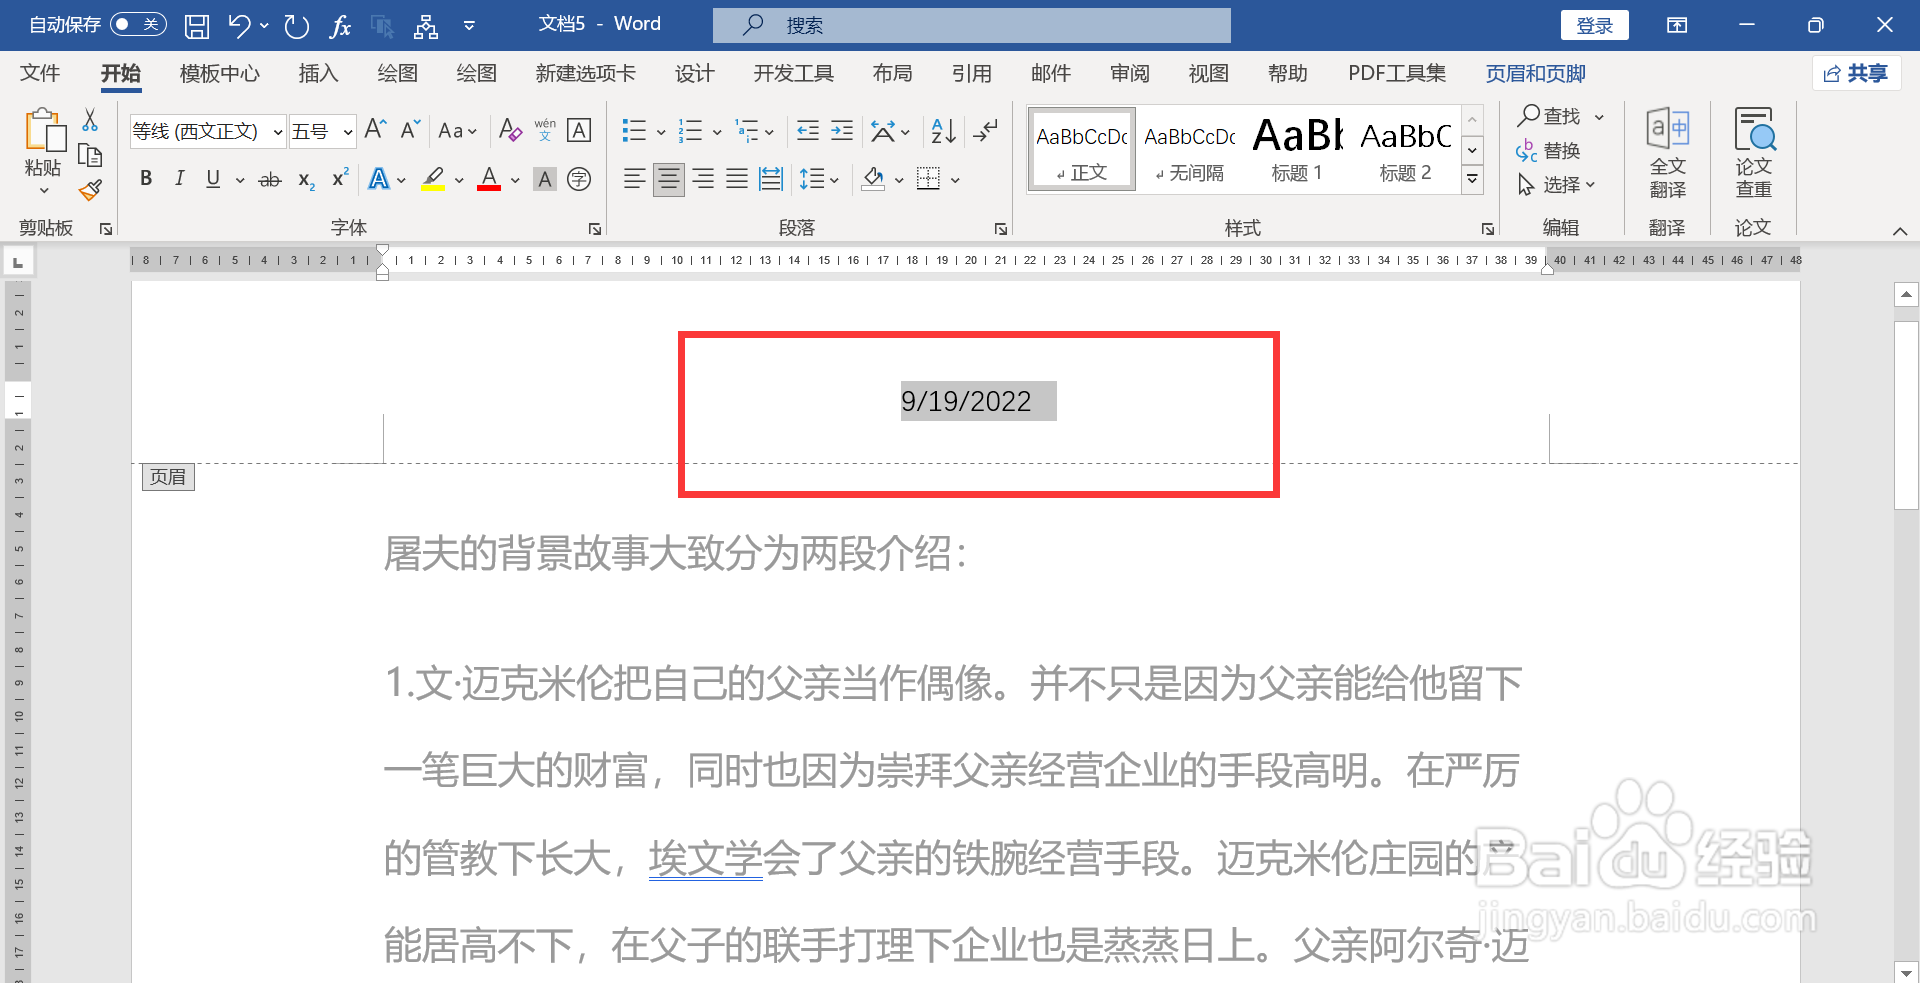This screenshot has width=1920, height=983.
Task: Apply the 标题 1 style
Action: pyautogui.click(x=1297, y=148)
